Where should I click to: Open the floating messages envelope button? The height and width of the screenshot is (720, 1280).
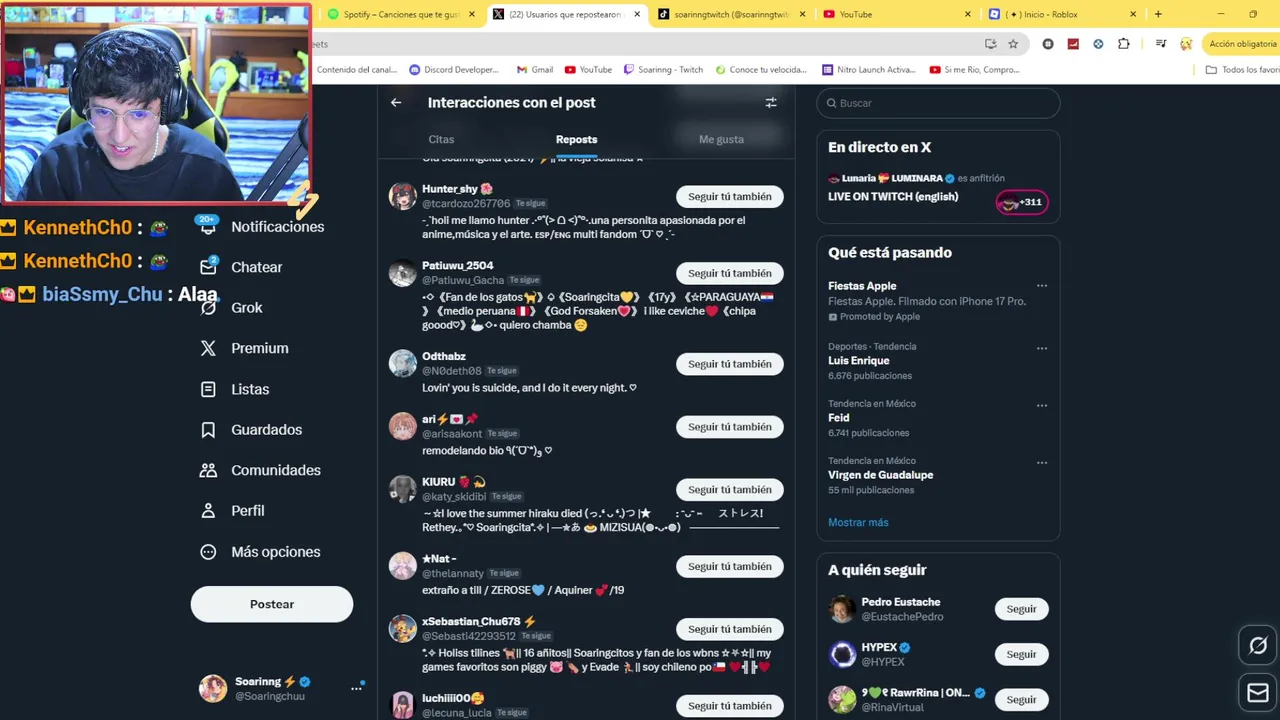tap(1258, 692)
